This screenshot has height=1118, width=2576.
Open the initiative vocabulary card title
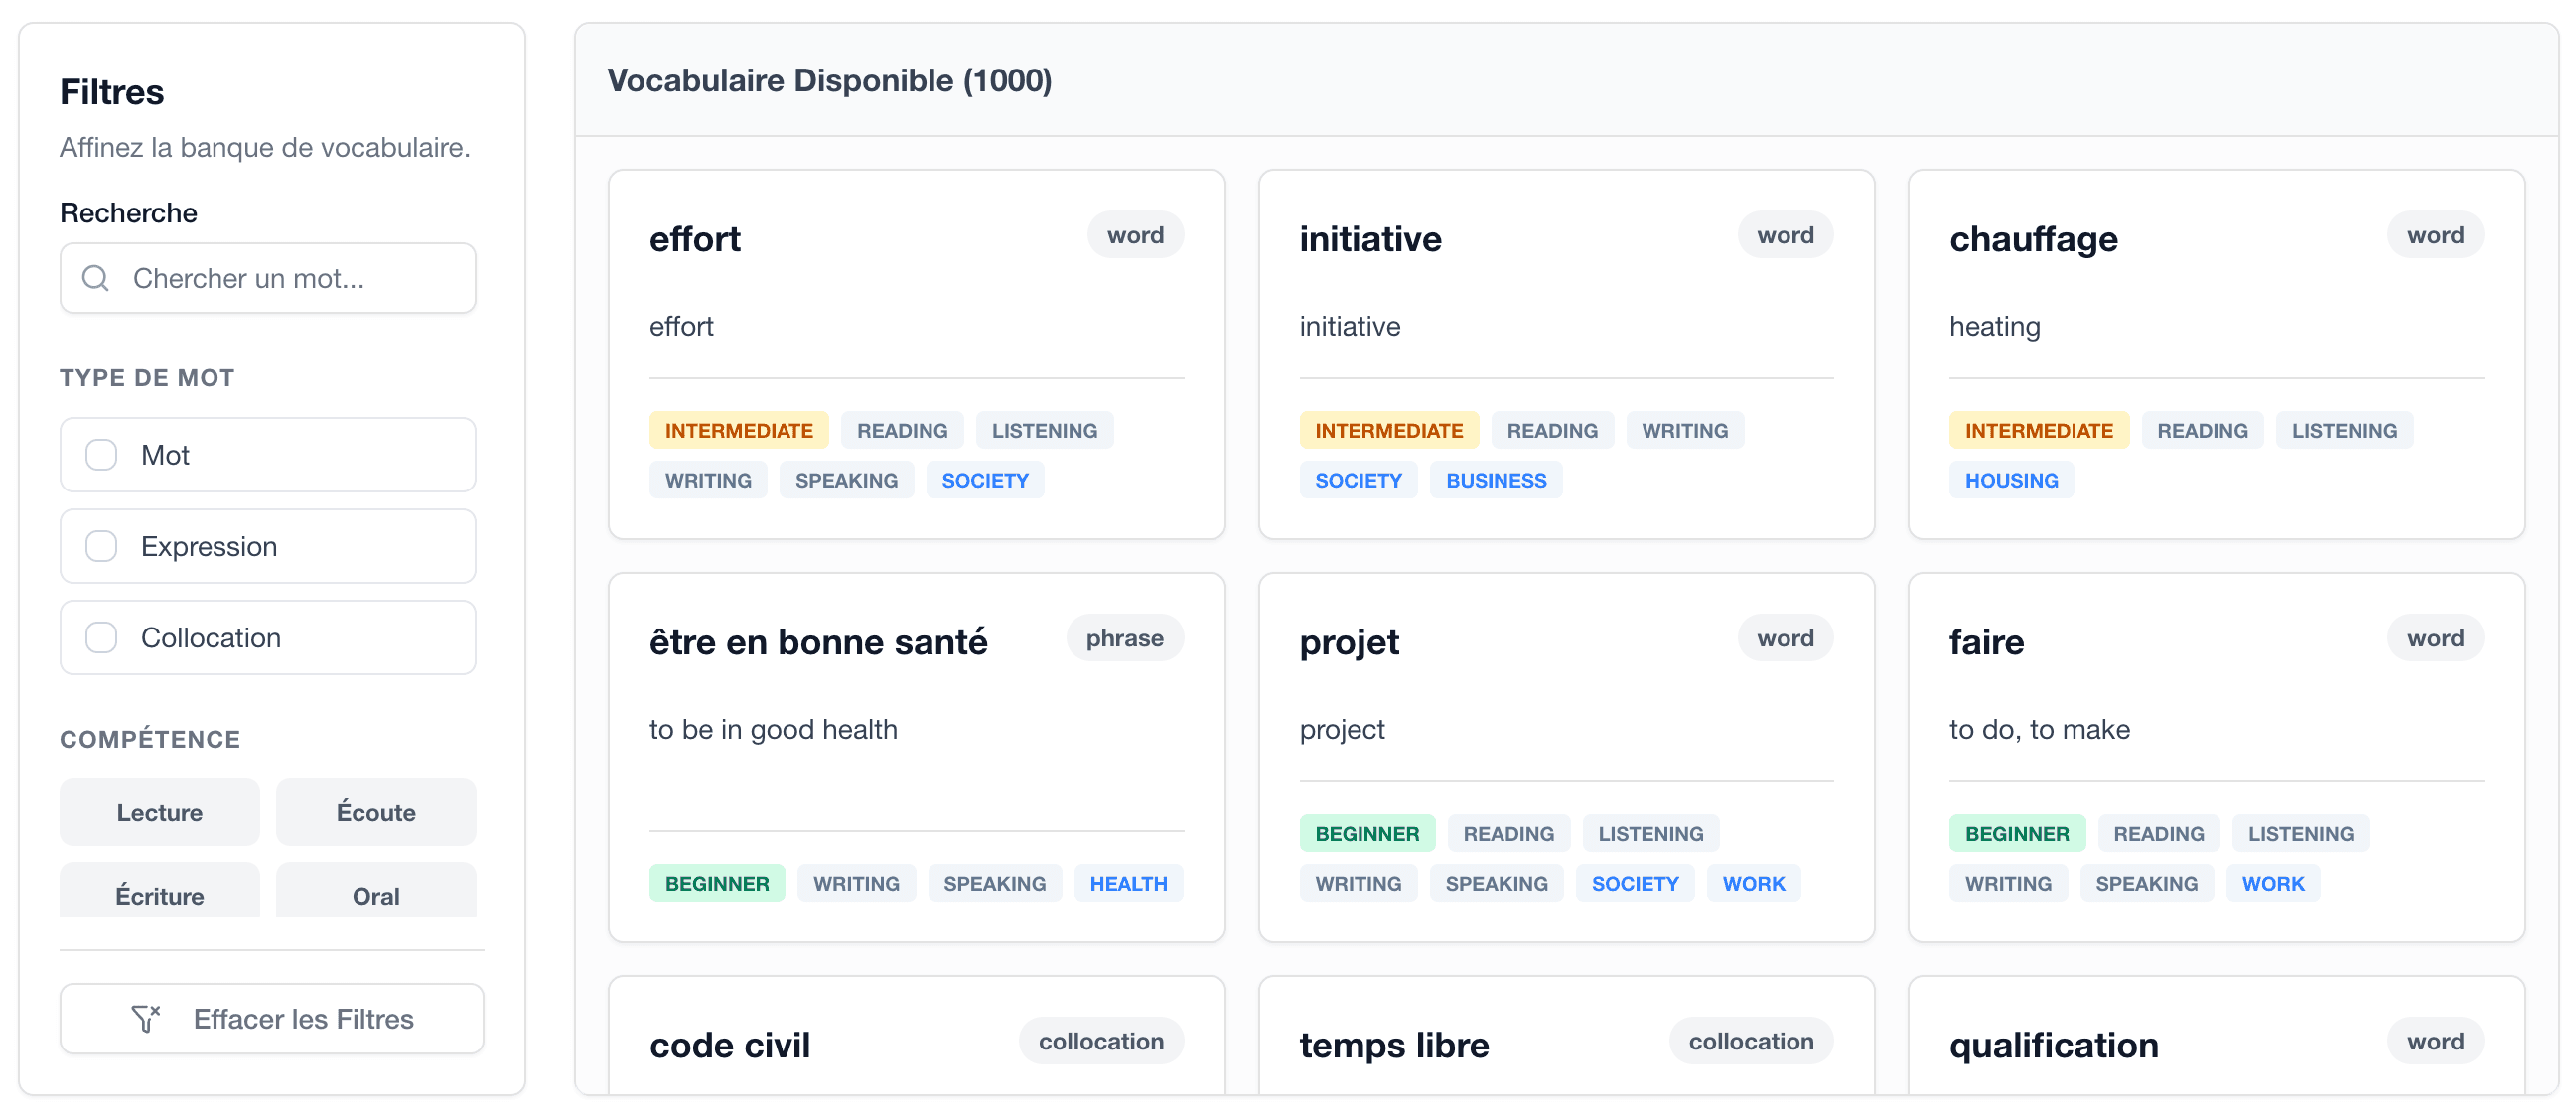coord(1370,239)
